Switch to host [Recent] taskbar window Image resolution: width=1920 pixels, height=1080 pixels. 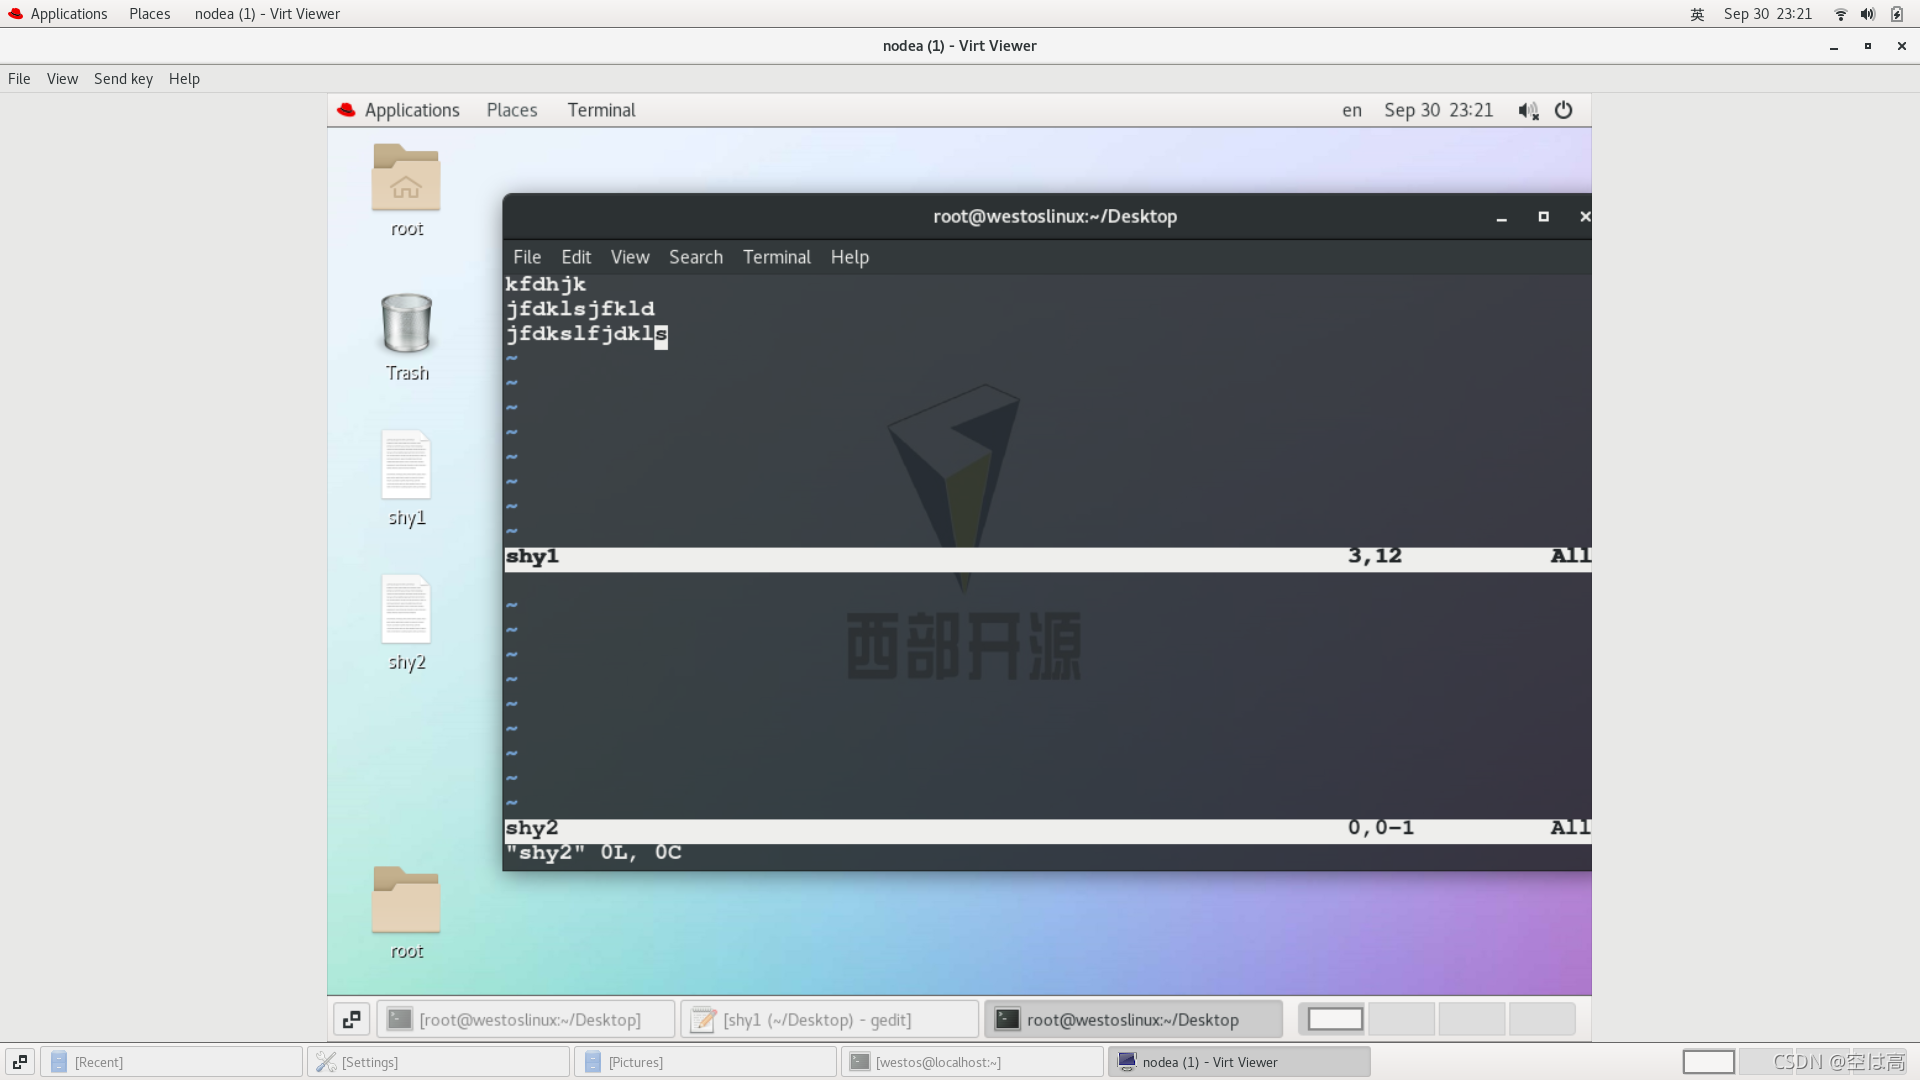171,1062
